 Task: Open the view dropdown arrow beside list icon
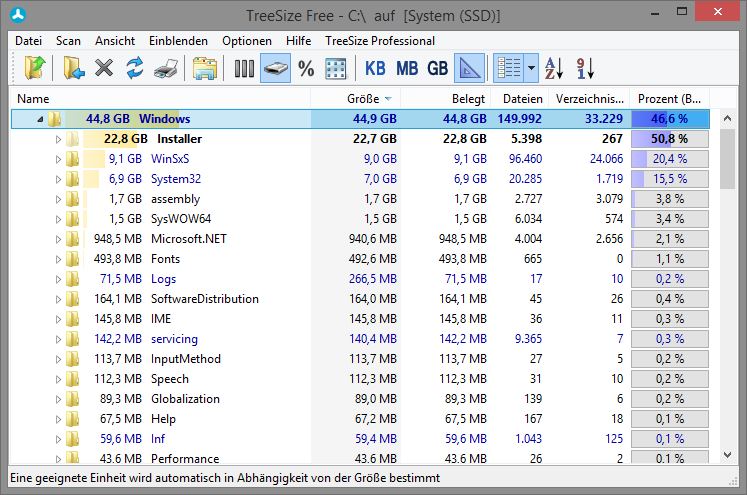(x=531, y=68)
